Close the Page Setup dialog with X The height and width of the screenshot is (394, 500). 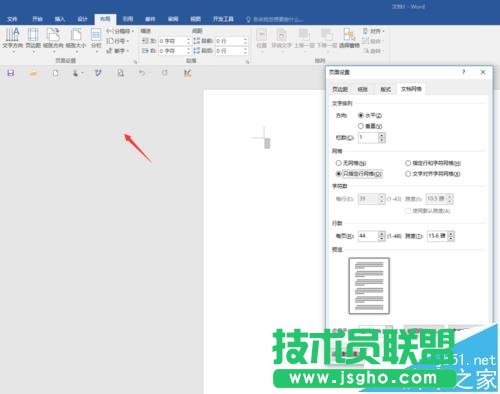coord(483,72)
